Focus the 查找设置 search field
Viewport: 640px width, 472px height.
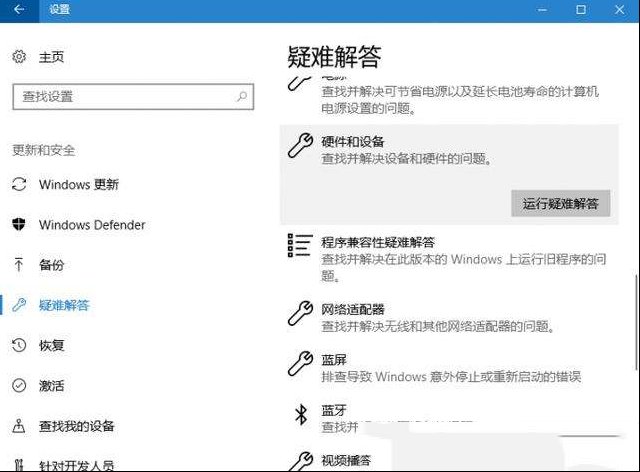tap(133, 97)
